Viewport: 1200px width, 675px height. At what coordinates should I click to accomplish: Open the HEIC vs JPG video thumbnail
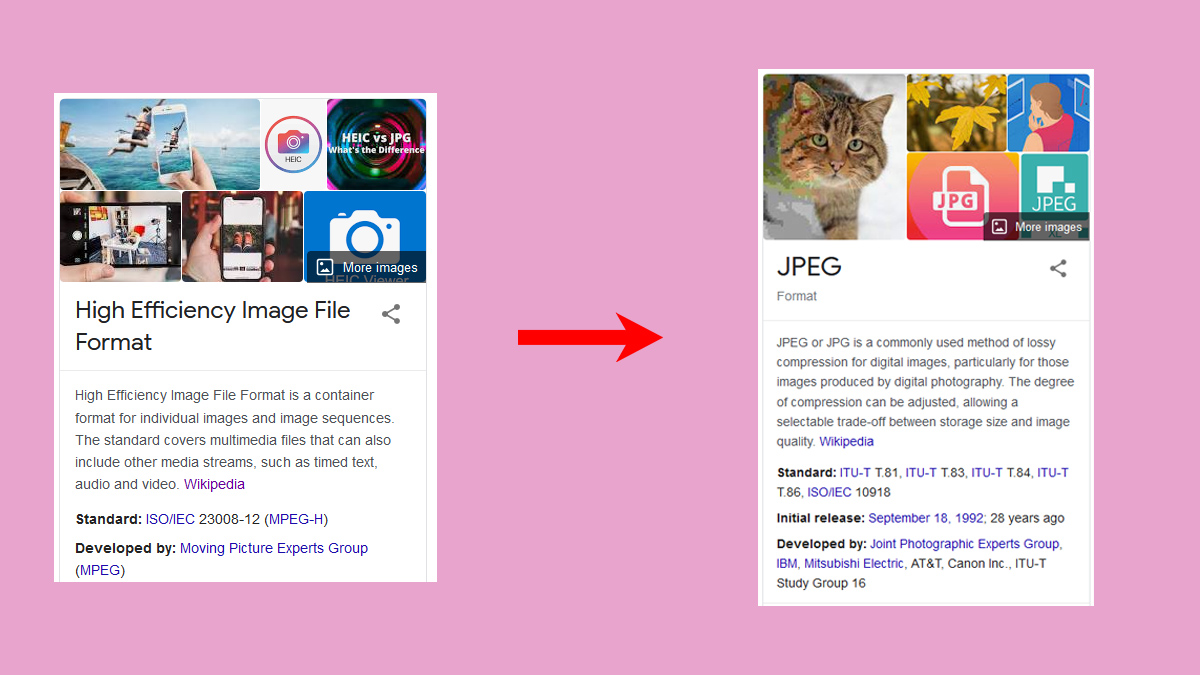[376, 143]
